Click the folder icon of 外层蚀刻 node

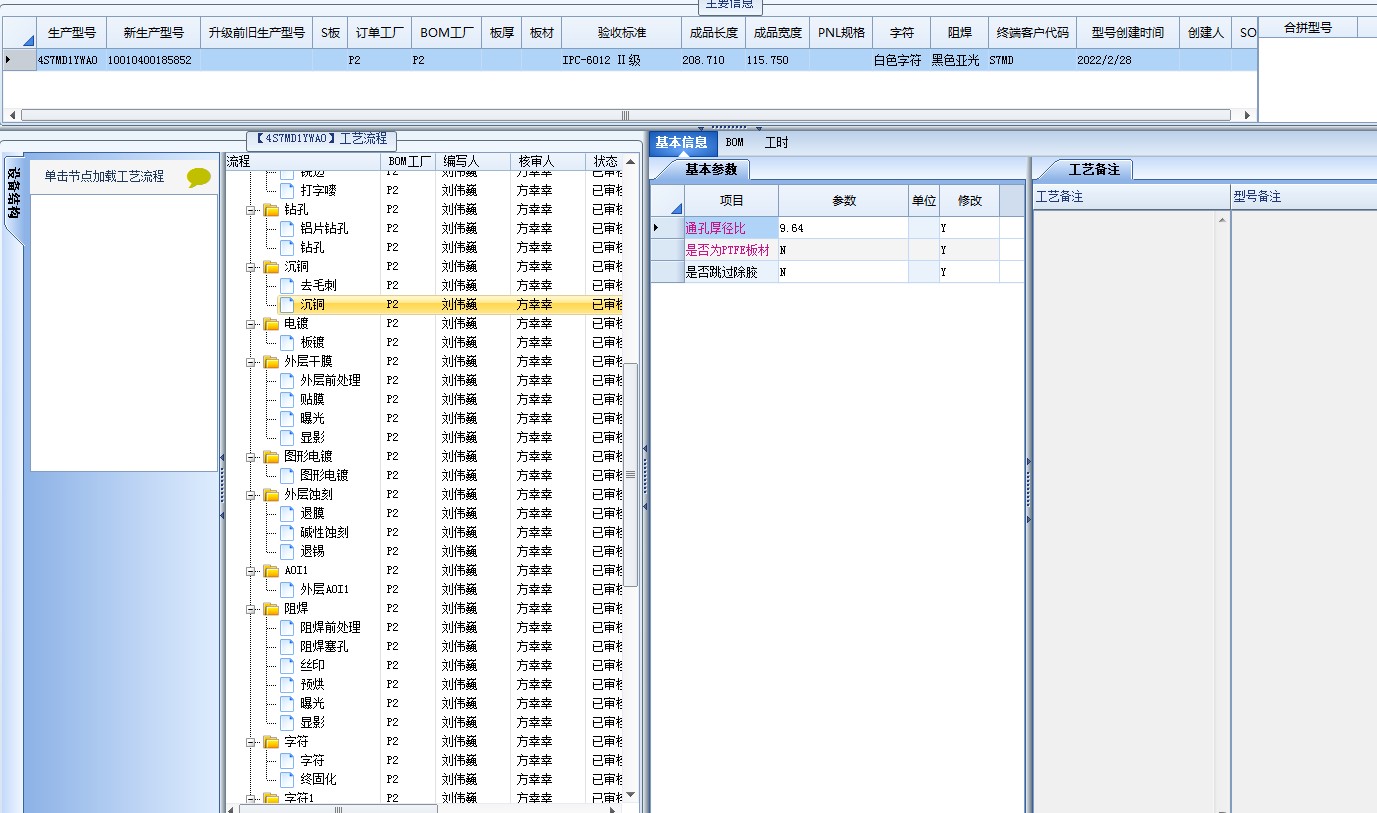(x=271, y=495)
